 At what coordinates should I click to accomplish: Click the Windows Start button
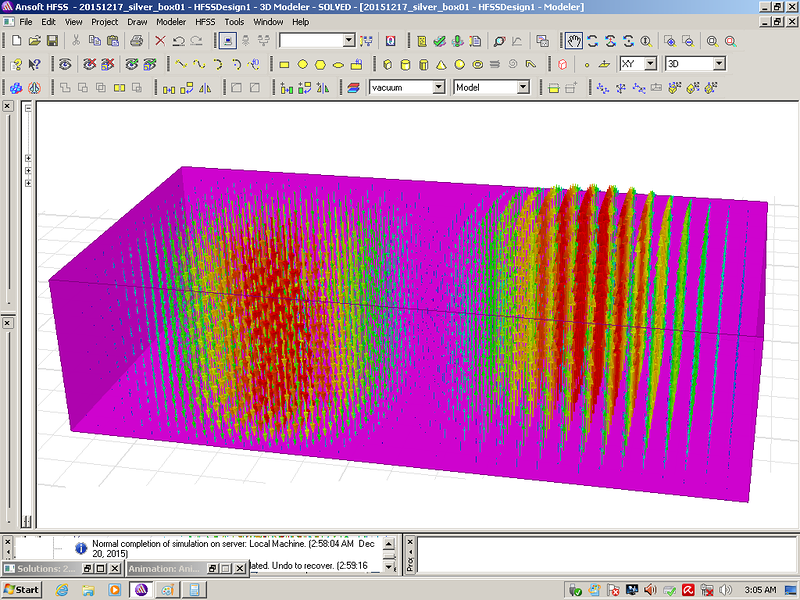coord(22,589)
